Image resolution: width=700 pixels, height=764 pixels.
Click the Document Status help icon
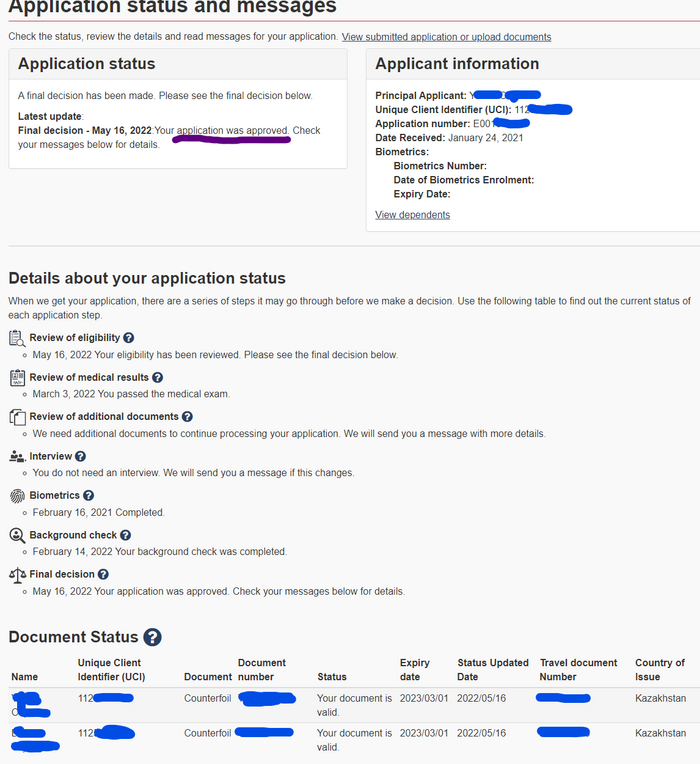(152, 637)
